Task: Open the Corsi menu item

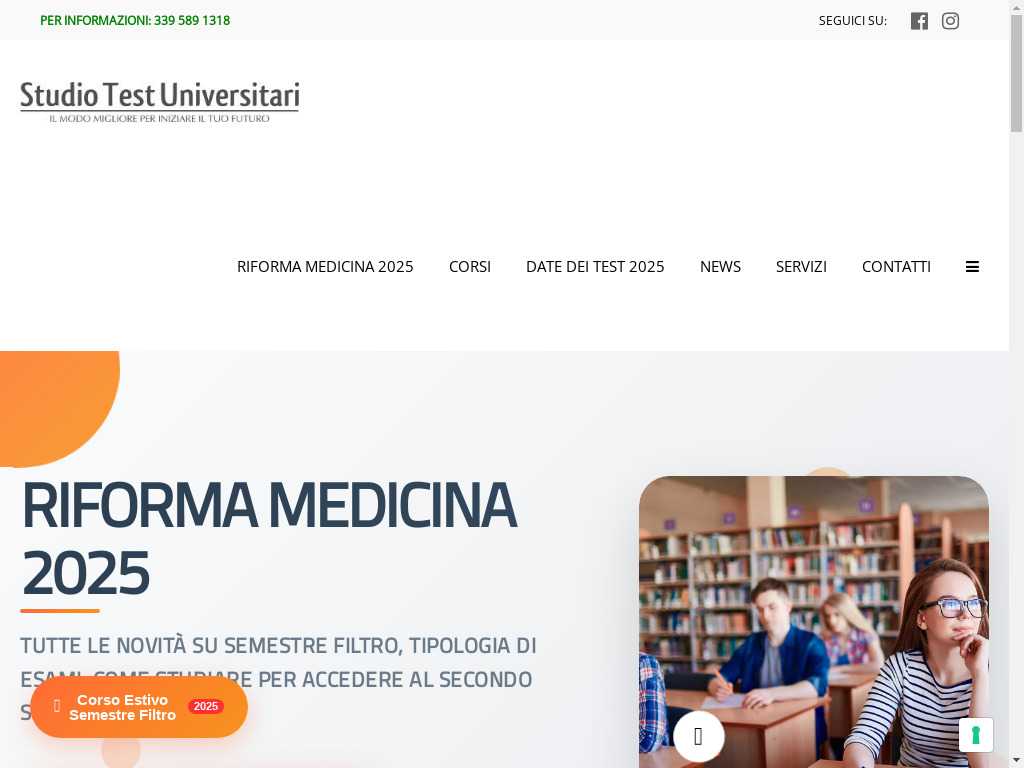Action: (x=470, y=266)
